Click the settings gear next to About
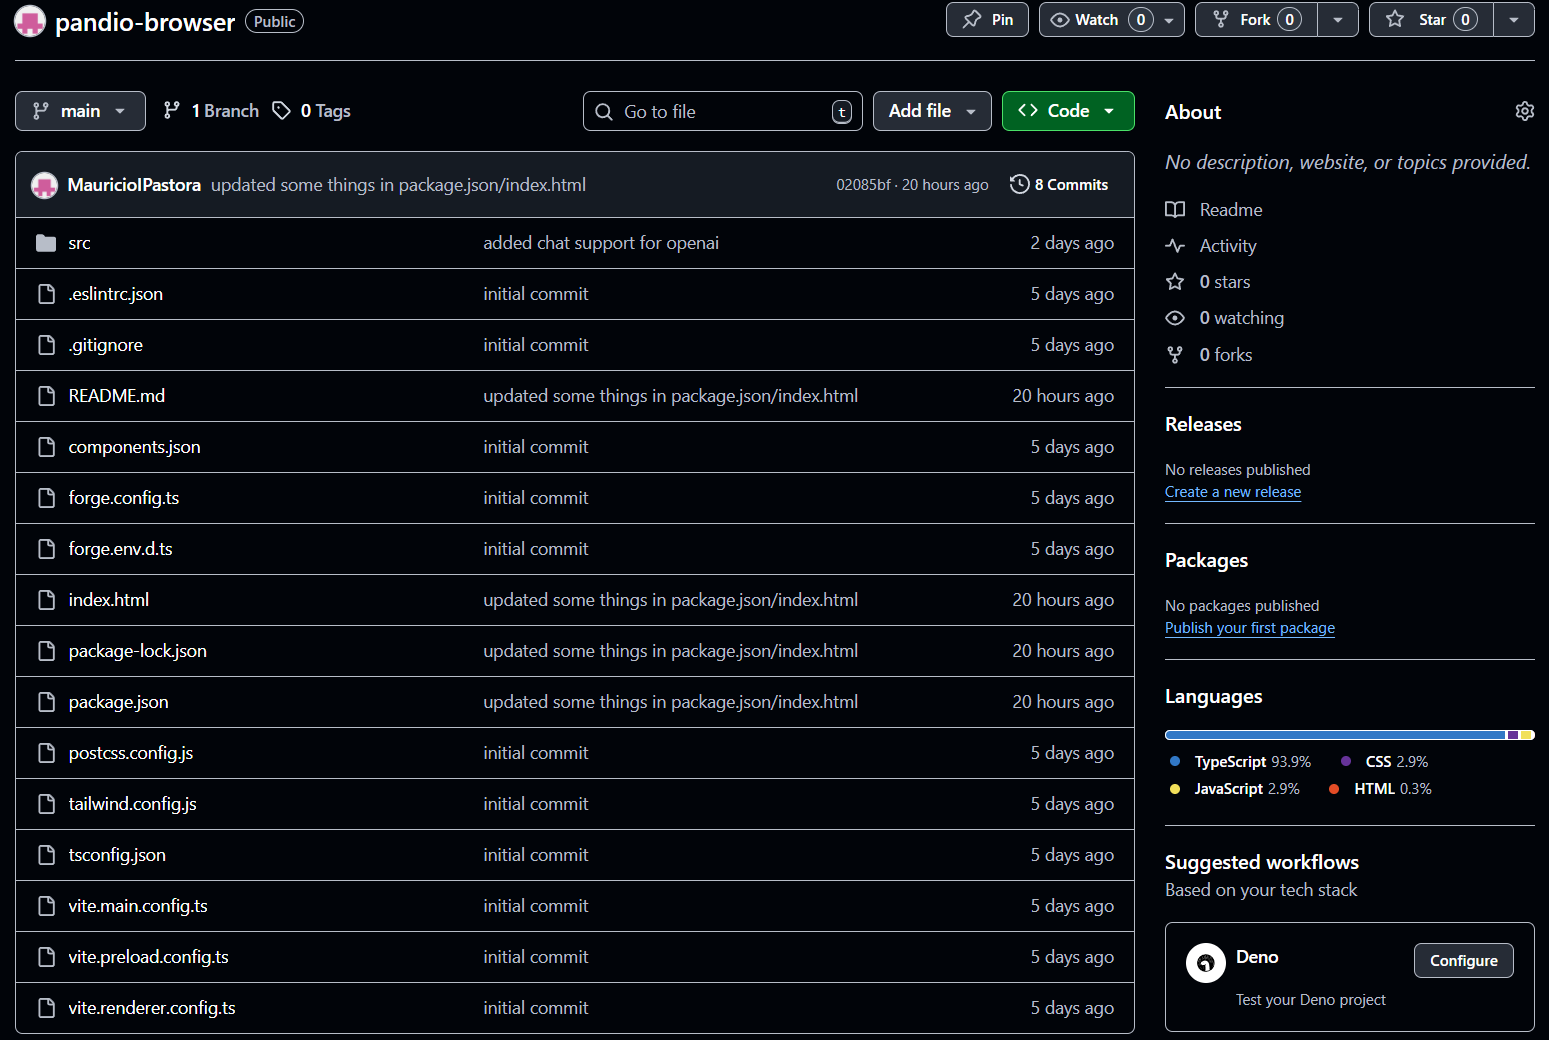This screenshot has width=1549, height=1040. point(1524,111)
